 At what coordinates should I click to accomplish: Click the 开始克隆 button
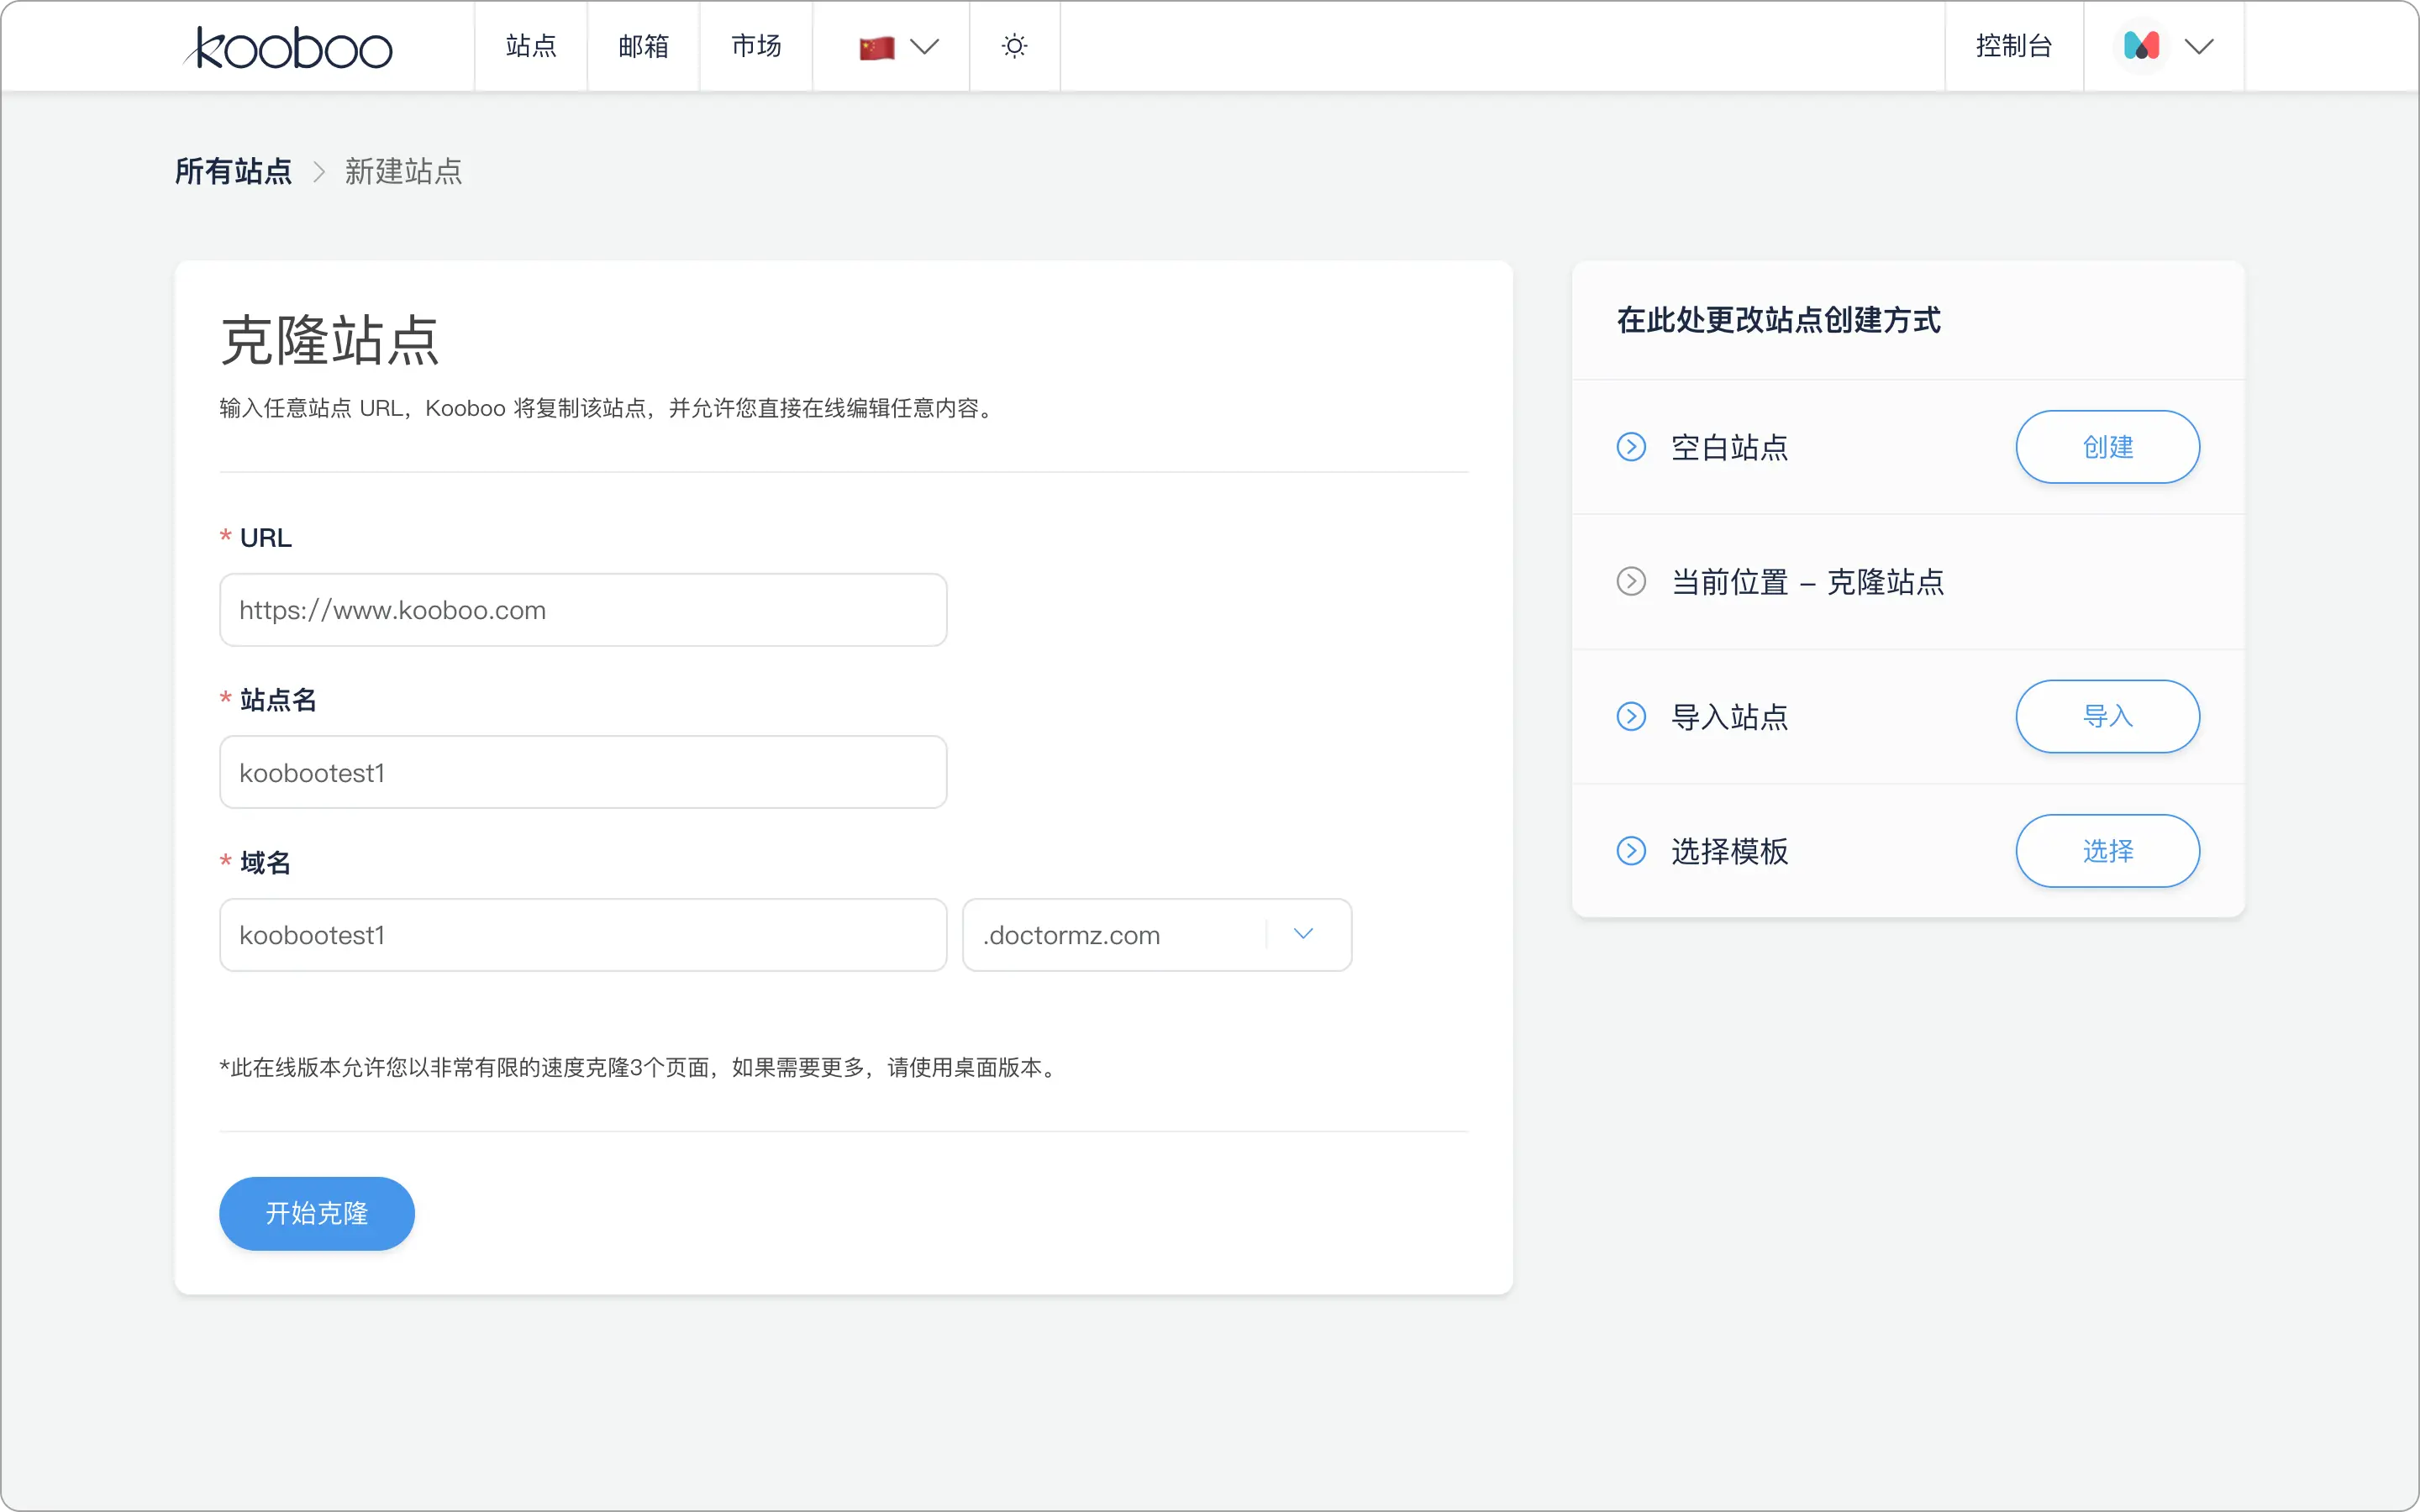(316, 1213)
